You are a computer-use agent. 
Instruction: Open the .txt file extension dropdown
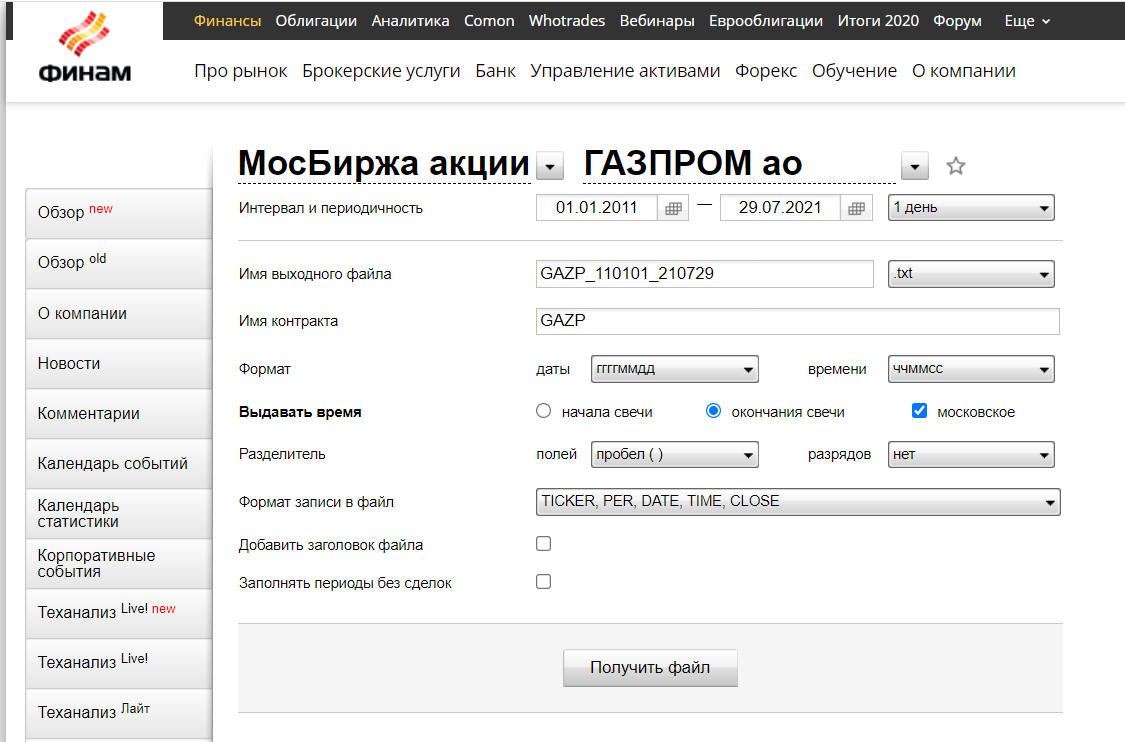971,273
